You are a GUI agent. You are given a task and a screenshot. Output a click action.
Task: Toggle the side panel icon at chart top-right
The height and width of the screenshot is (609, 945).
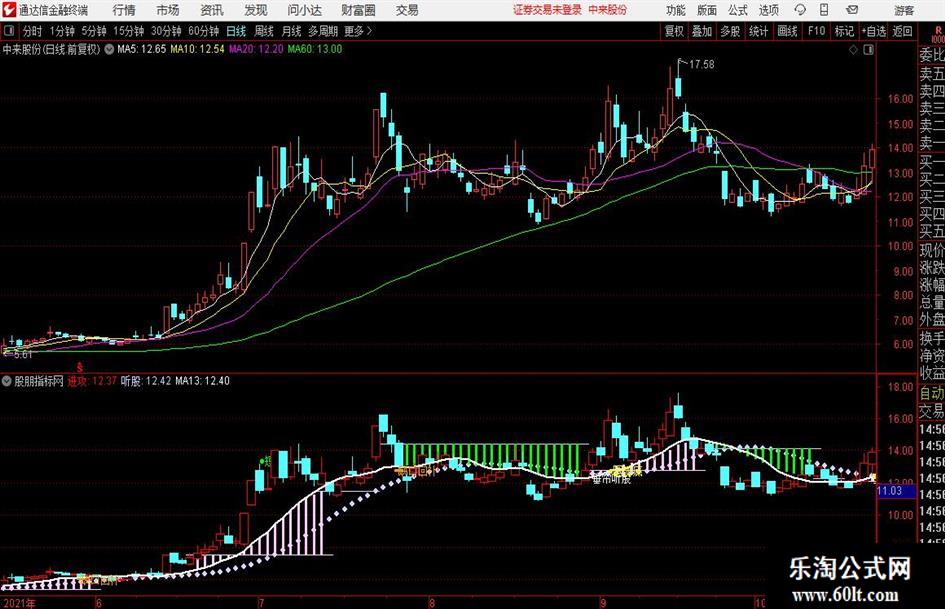click(868, 49)
